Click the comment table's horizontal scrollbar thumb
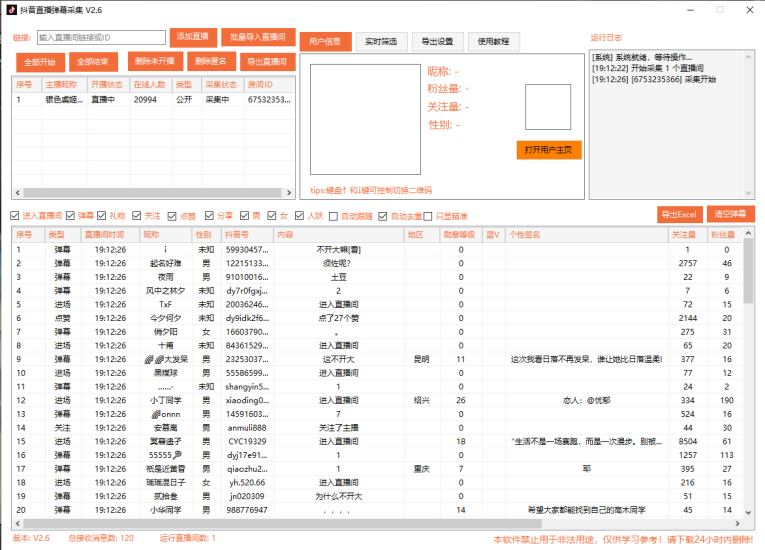The height and width of the screenshot is (550, 765). [282, 524]
